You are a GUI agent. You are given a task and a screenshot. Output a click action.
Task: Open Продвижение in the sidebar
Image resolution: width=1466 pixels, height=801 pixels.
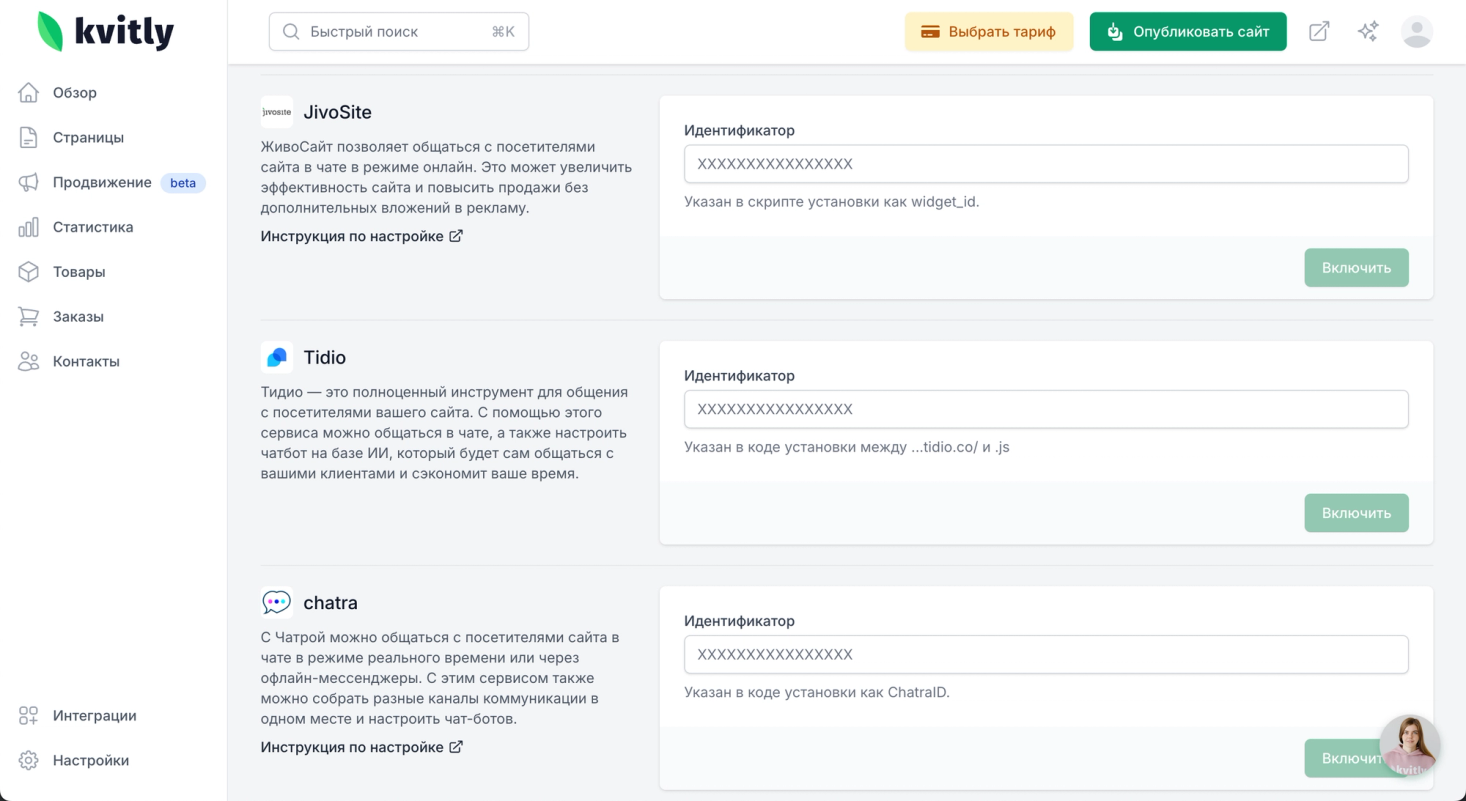click(102, 182)
